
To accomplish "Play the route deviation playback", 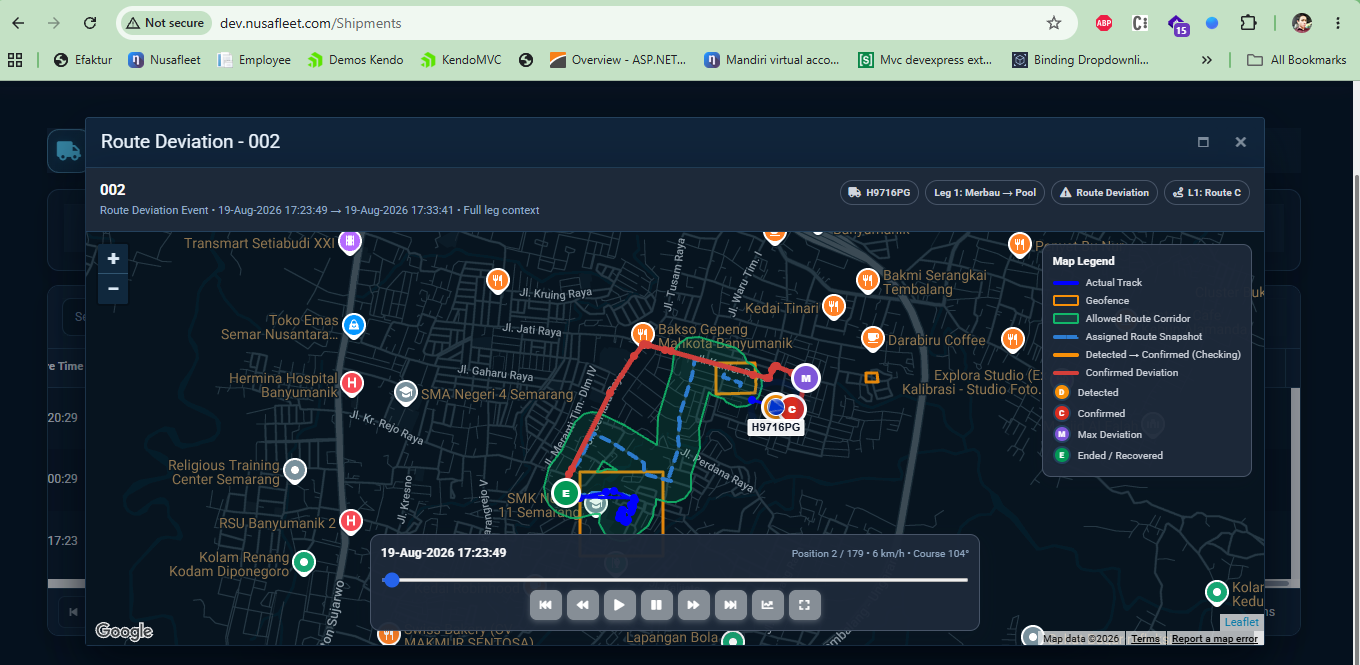I will point(620,604).
